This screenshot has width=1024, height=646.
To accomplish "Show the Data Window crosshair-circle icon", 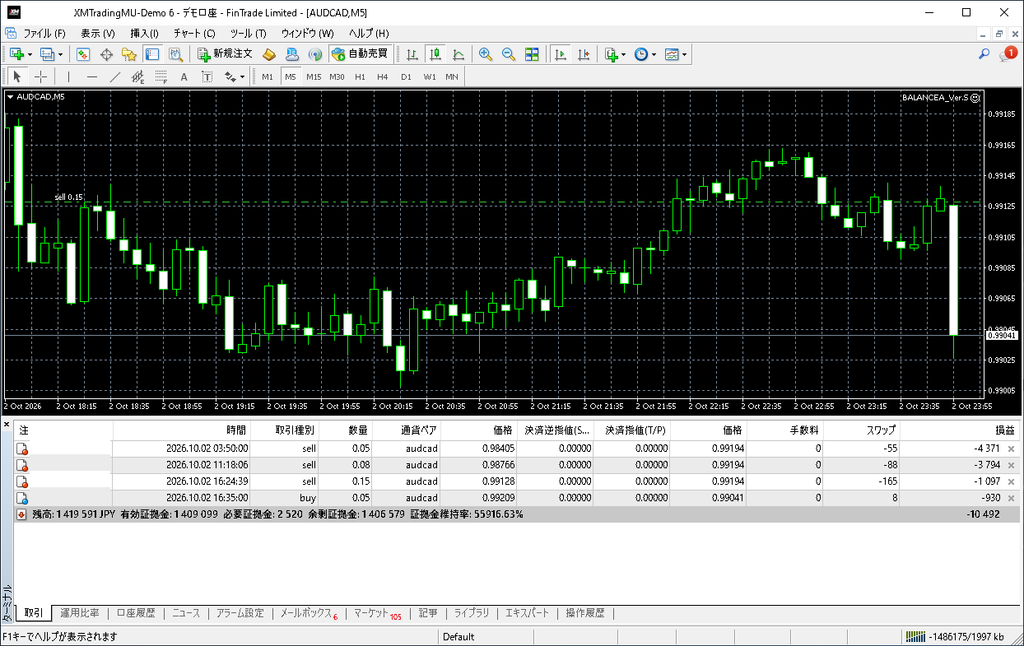I will (106, 54).
